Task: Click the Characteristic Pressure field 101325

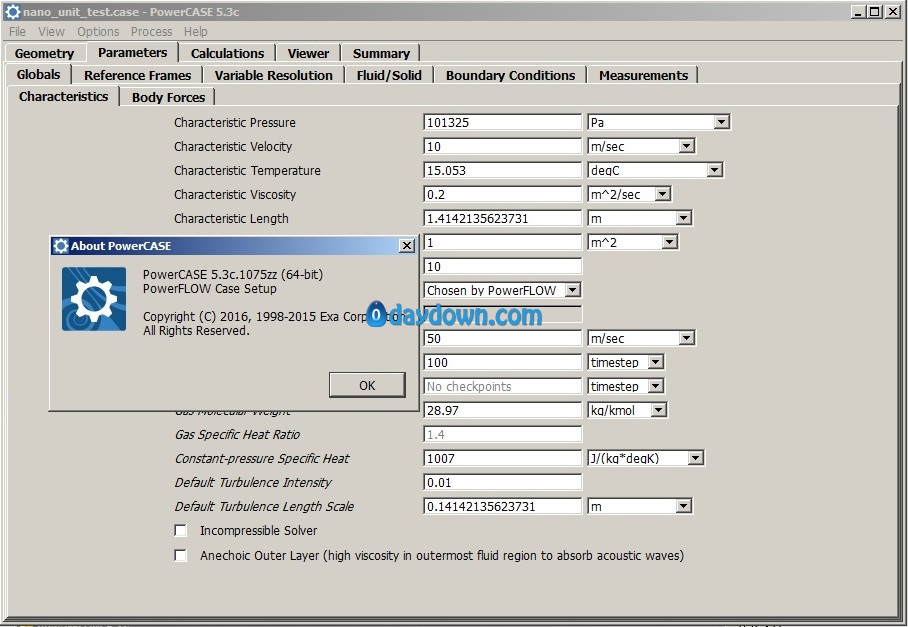Action: pyautogui.click(x=502, y=122)
